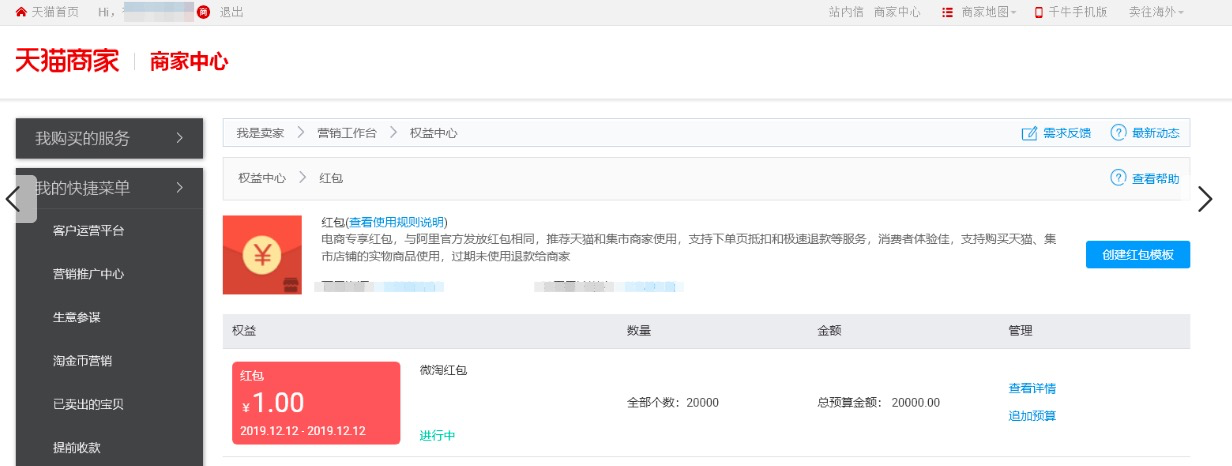Click 查看详情 for 微淘红包

coord(1032,388)
